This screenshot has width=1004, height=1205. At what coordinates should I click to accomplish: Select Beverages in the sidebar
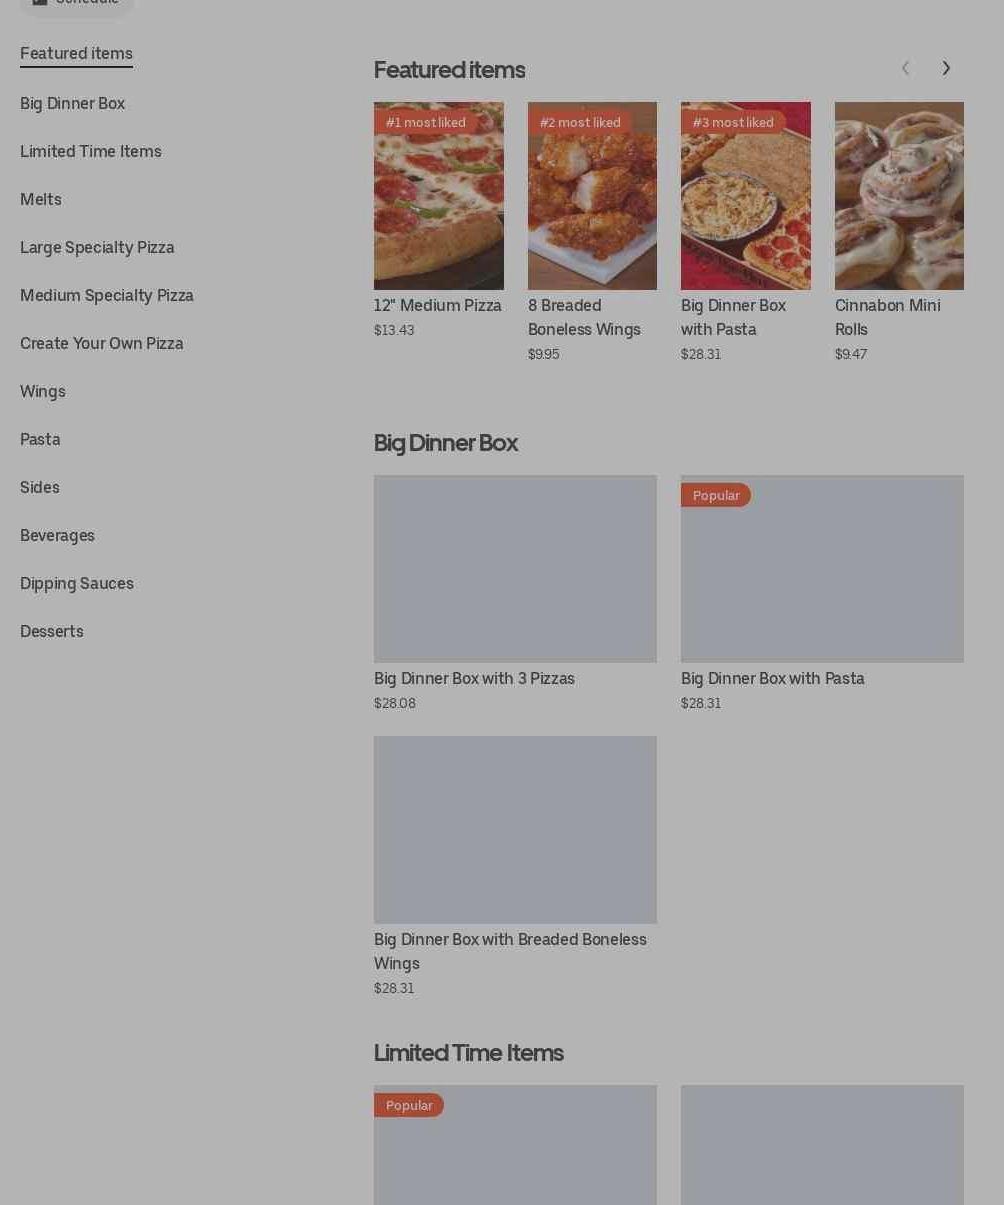click(x=57, y=536)
